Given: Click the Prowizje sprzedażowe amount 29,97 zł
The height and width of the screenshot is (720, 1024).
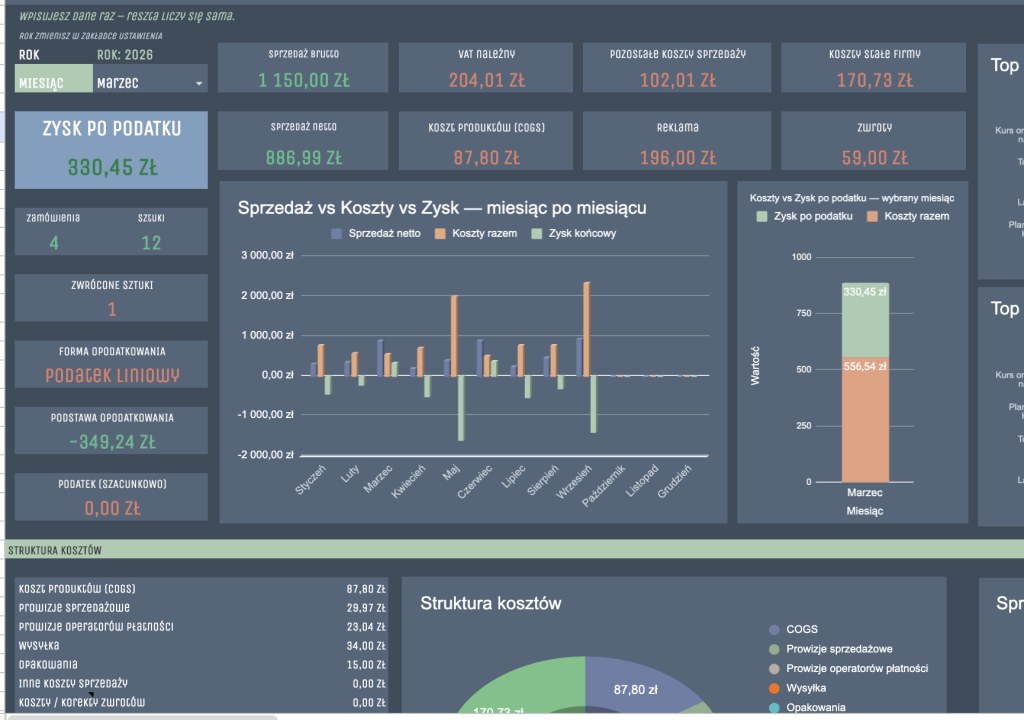Looking at the screenshot, I should click(x=366, y=608).
